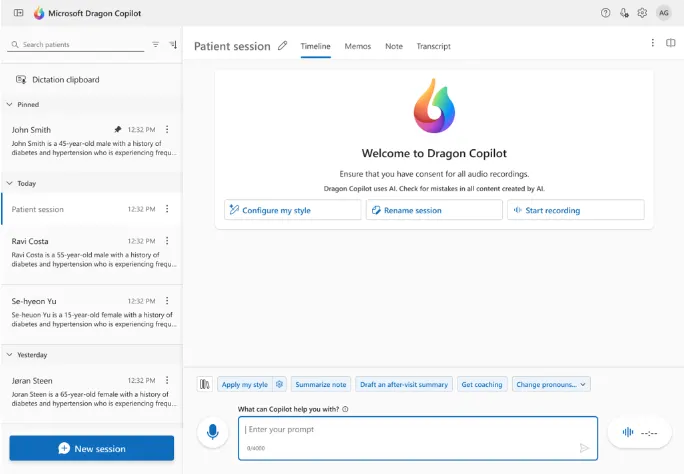This screenshot has height=474, width=684.
Task: Open more options for Ravi Costa
Action: click(167, 241)
